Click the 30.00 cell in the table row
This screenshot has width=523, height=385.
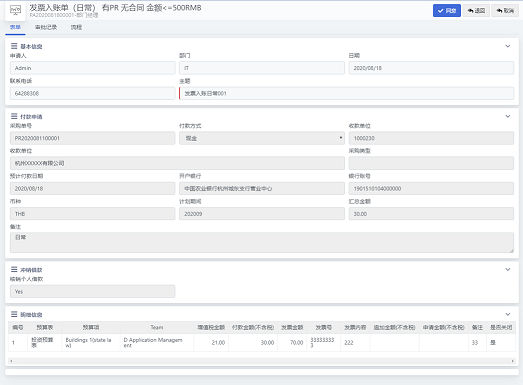point(253,343)
